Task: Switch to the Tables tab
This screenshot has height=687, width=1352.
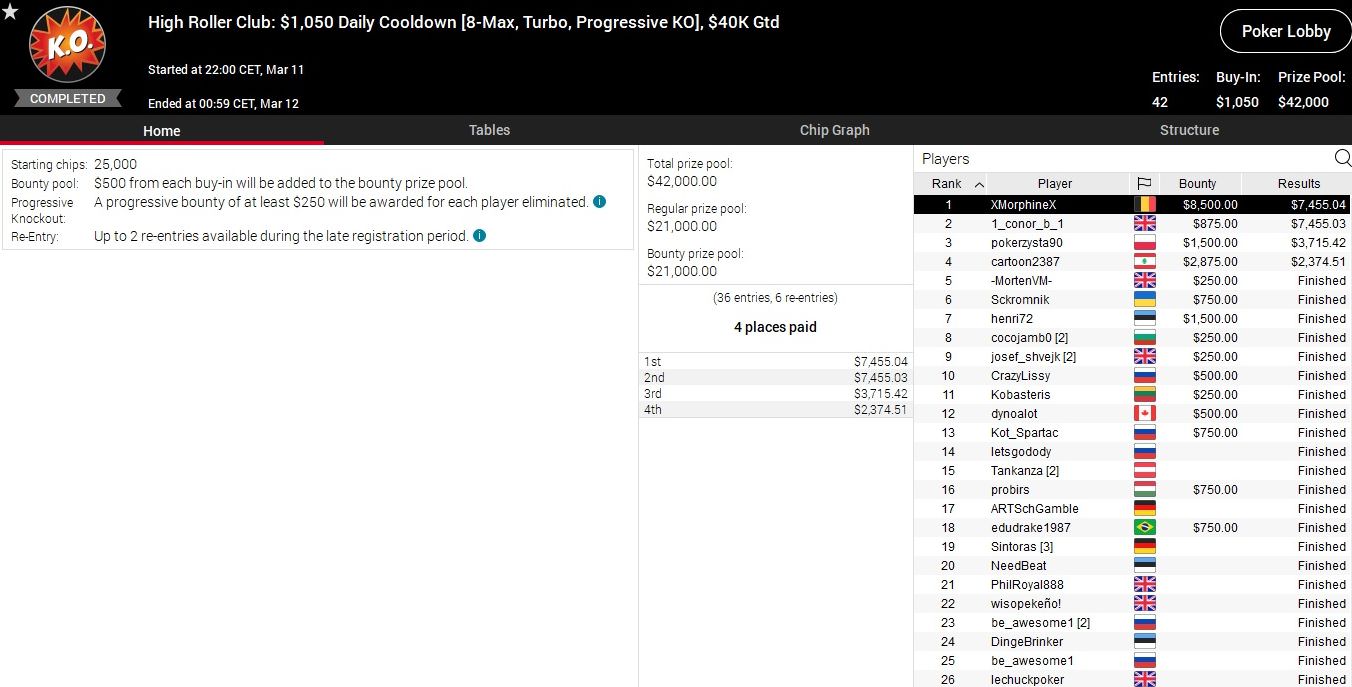Action: pyautogui.click(x=489, y=130)
